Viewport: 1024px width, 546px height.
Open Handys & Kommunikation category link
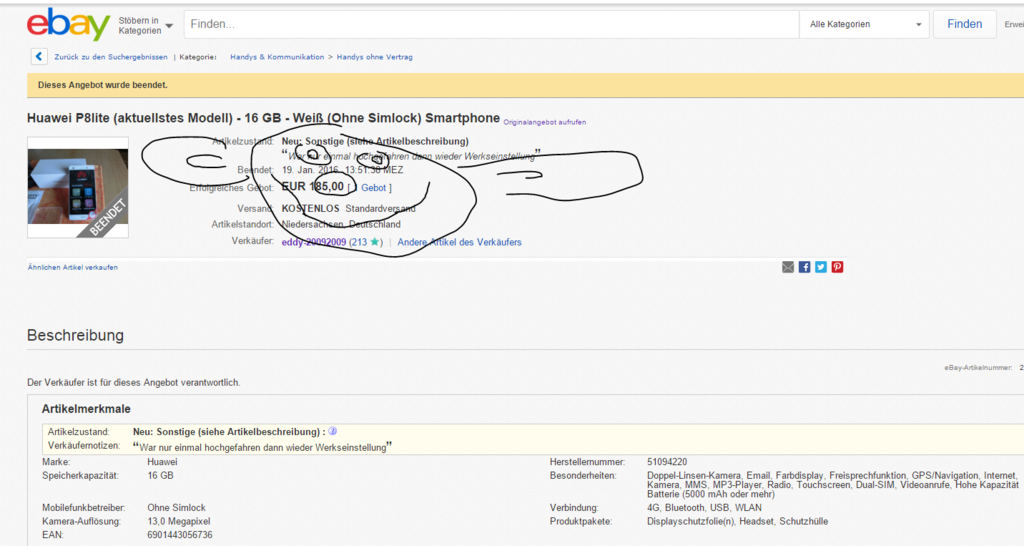point(277,57)
